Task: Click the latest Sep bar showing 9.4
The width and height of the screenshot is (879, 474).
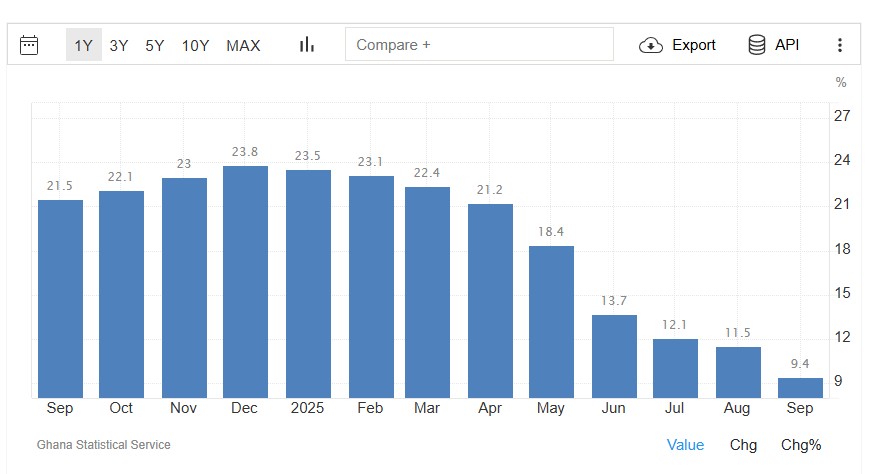Action: (x=800, y=388)
